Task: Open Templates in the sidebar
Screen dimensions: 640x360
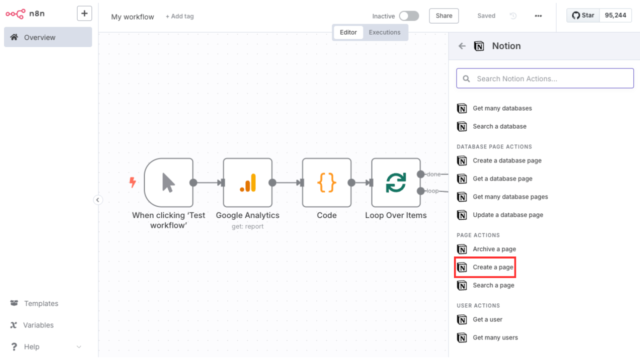Action: [41, 303]
